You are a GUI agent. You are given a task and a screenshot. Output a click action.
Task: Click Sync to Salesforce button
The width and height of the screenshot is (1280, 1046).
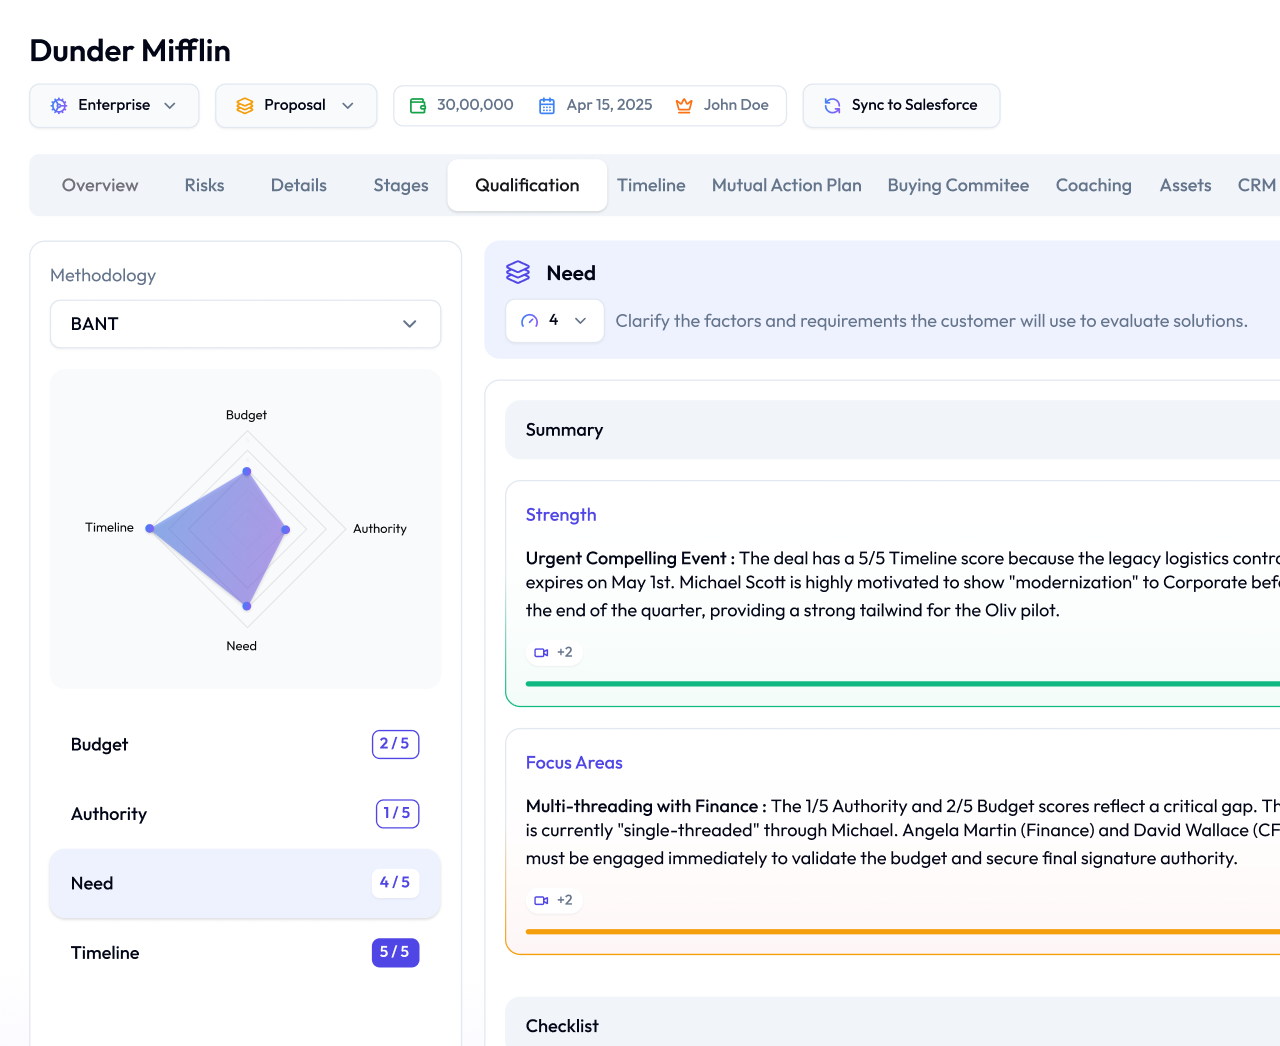click(902, 105)
